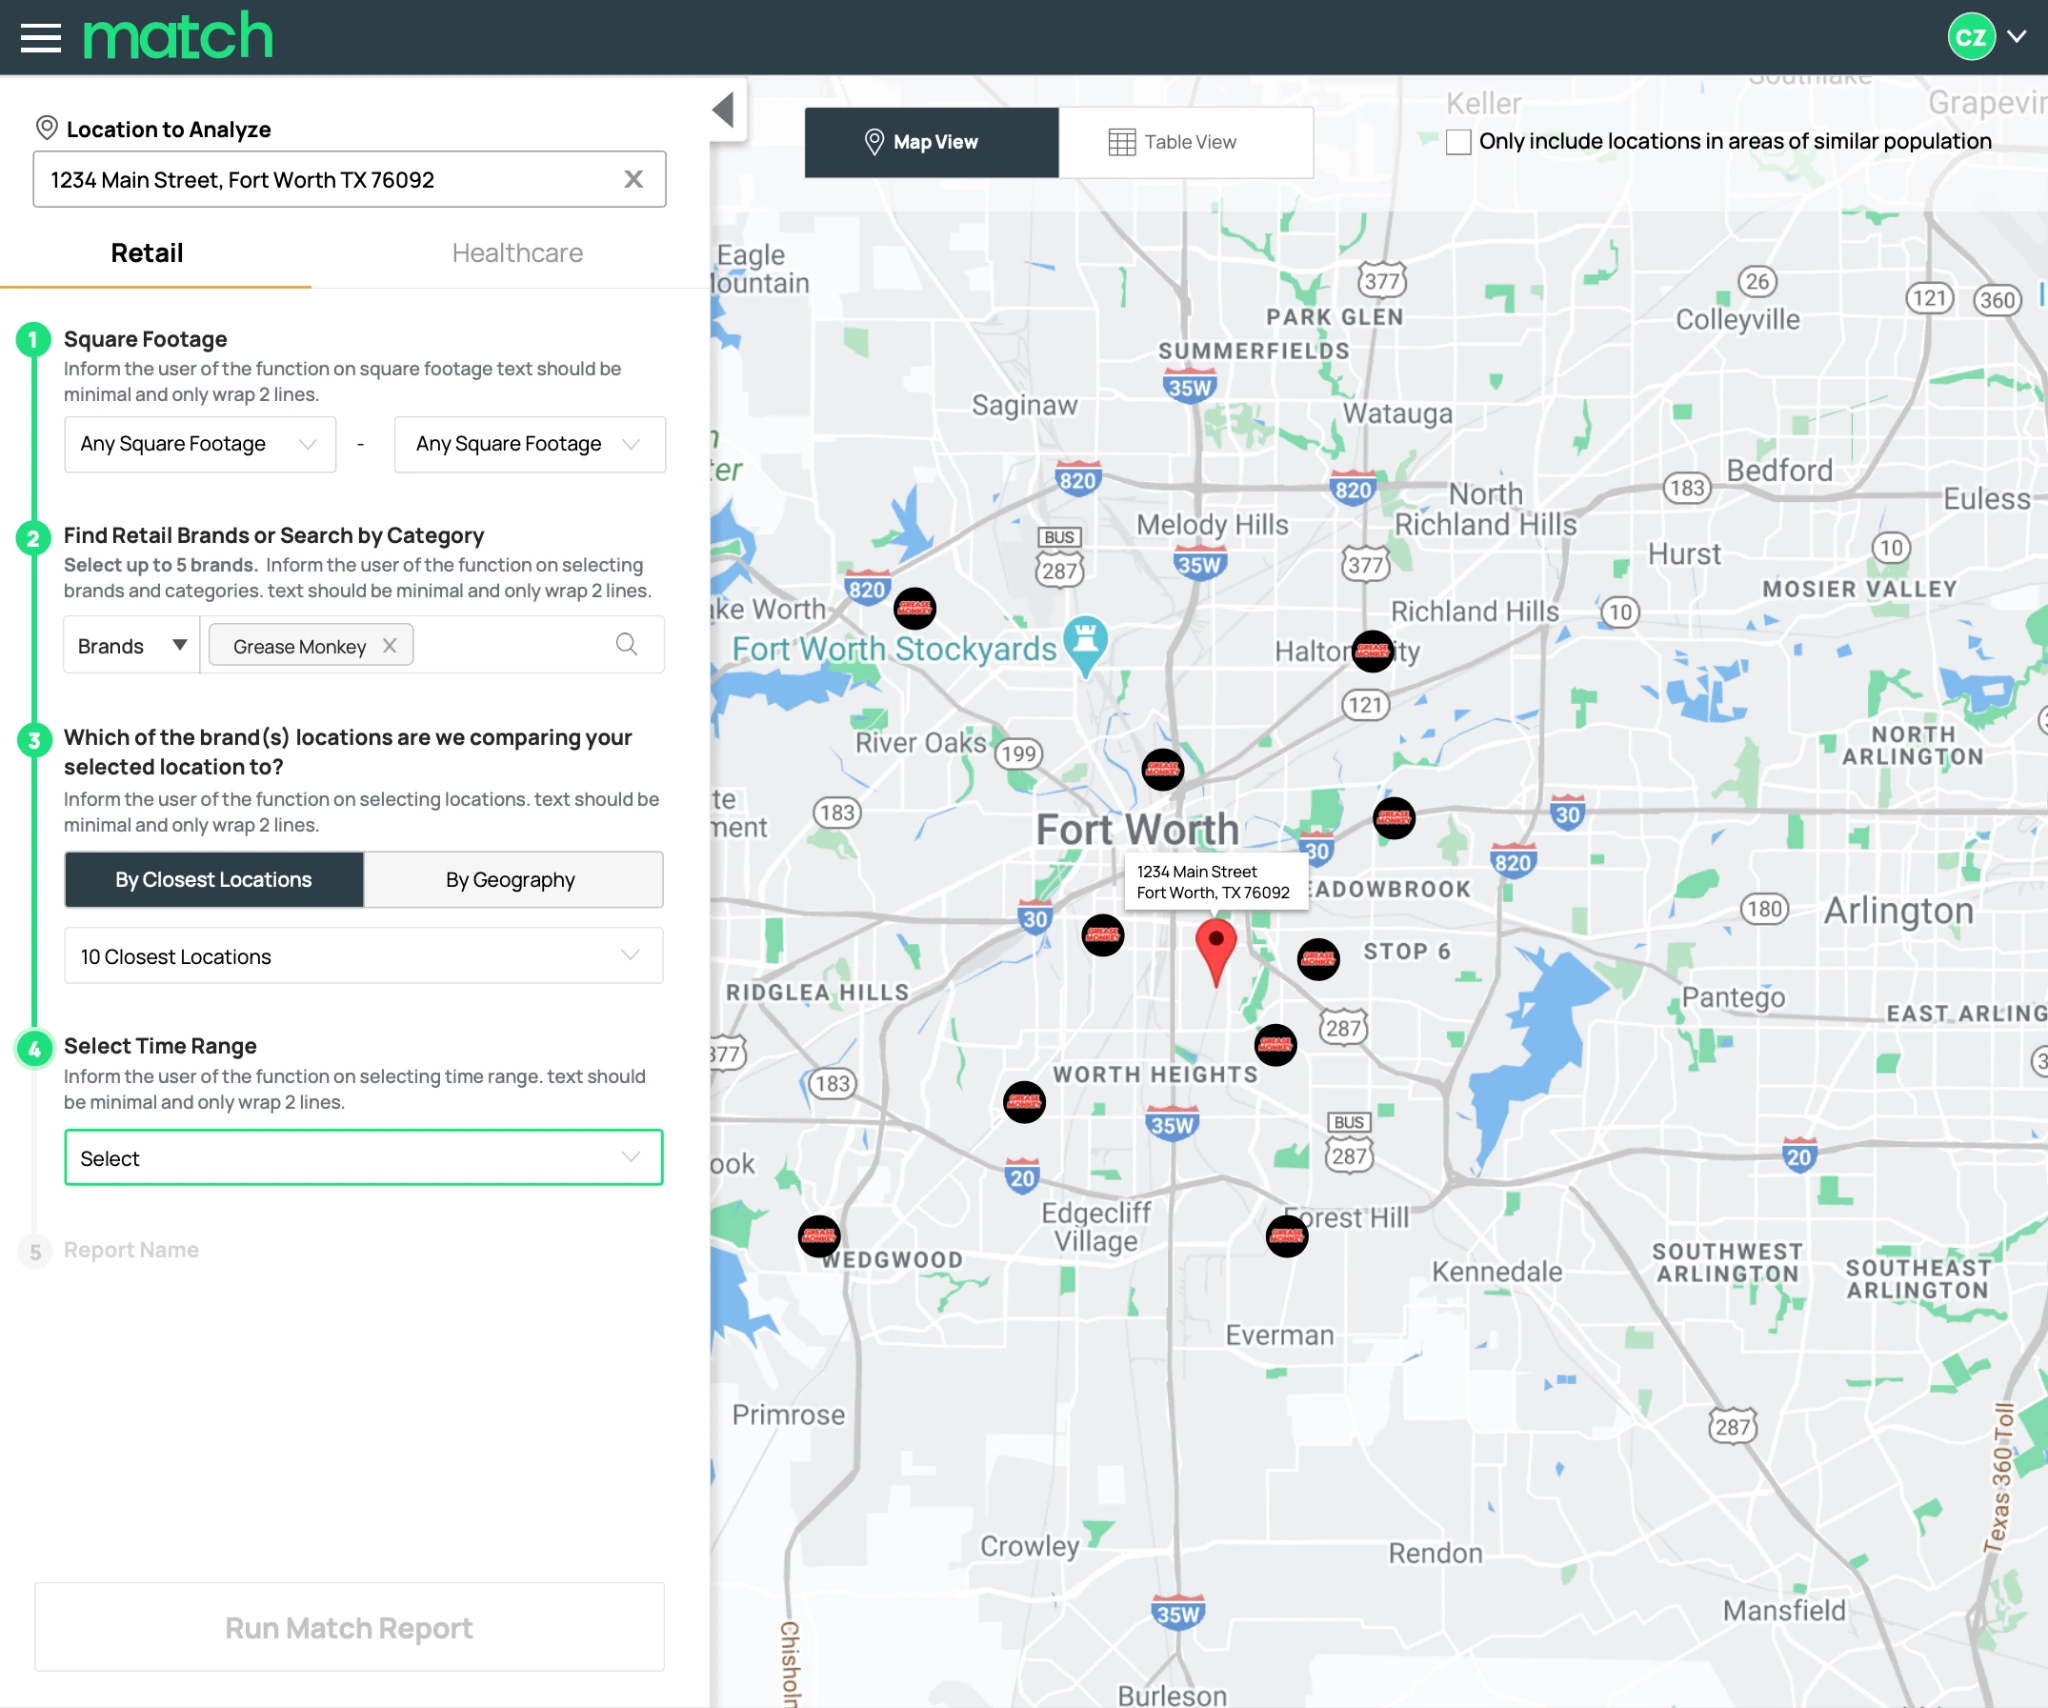This screenshot has height=1708, width=2048.
Task: Select By Closest Locations option
Action: point(214,880)
